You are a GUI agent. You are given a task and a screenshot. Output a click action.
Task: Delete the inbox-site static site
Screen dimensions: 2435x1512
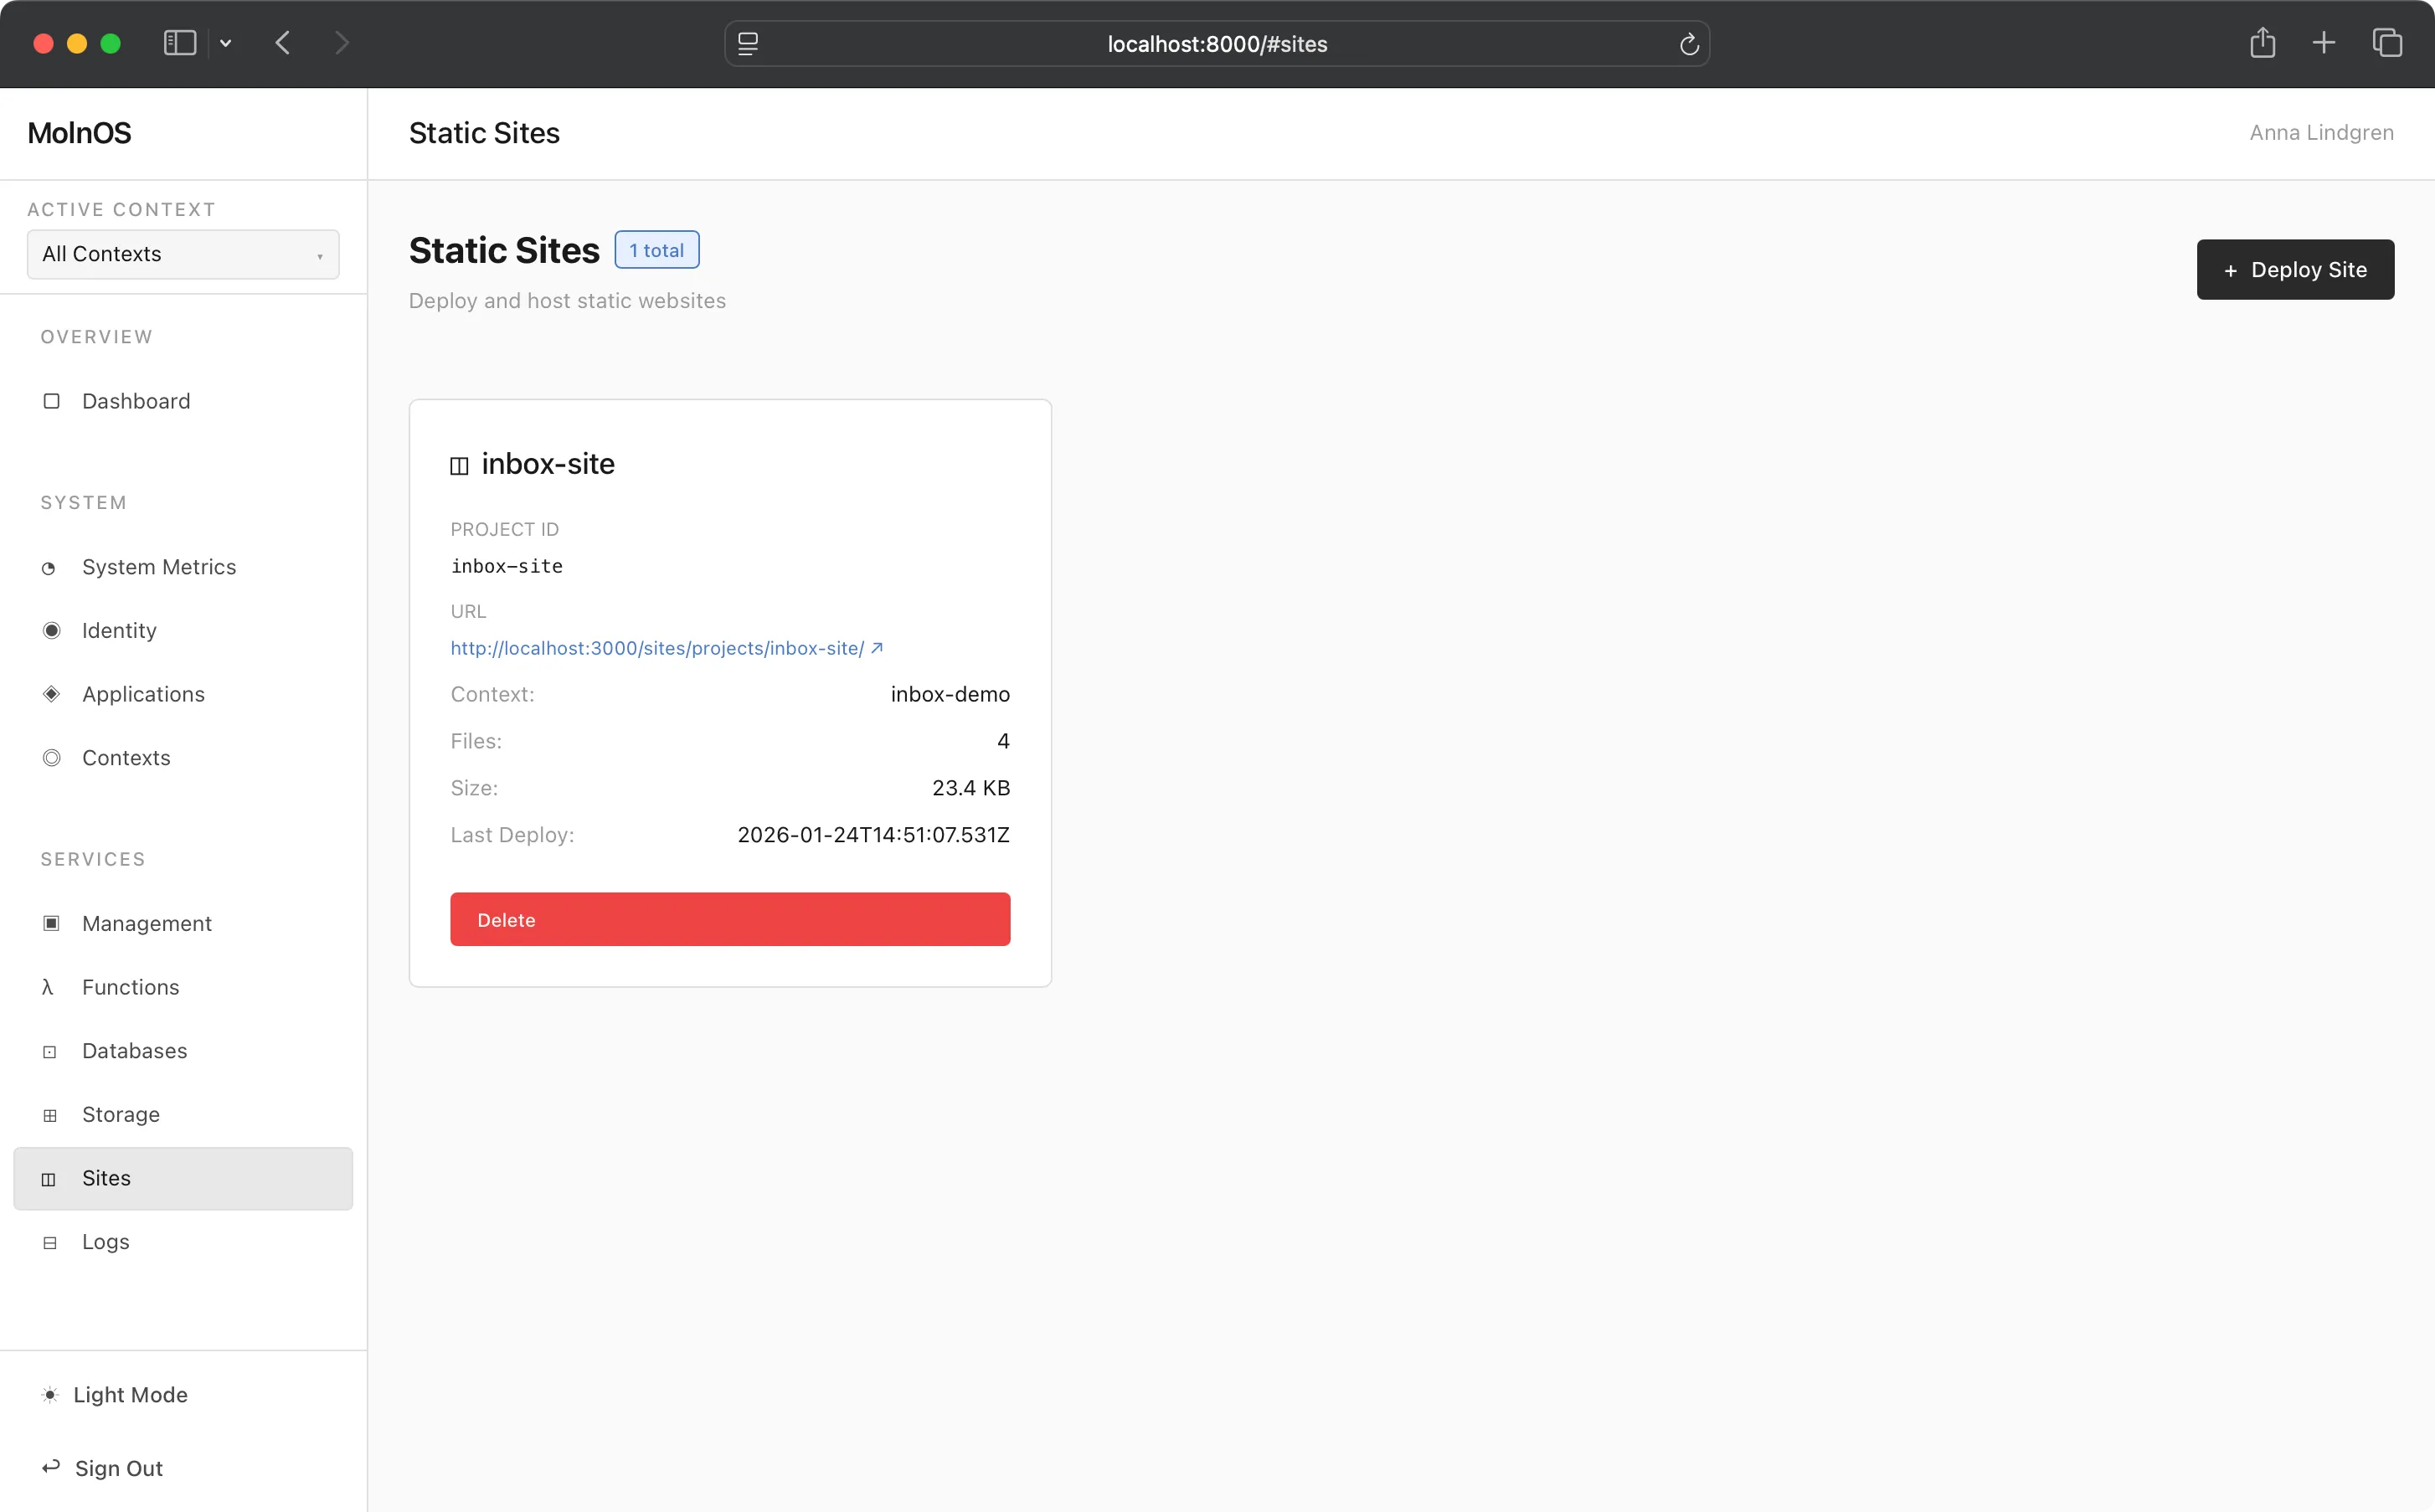(729, 919)
